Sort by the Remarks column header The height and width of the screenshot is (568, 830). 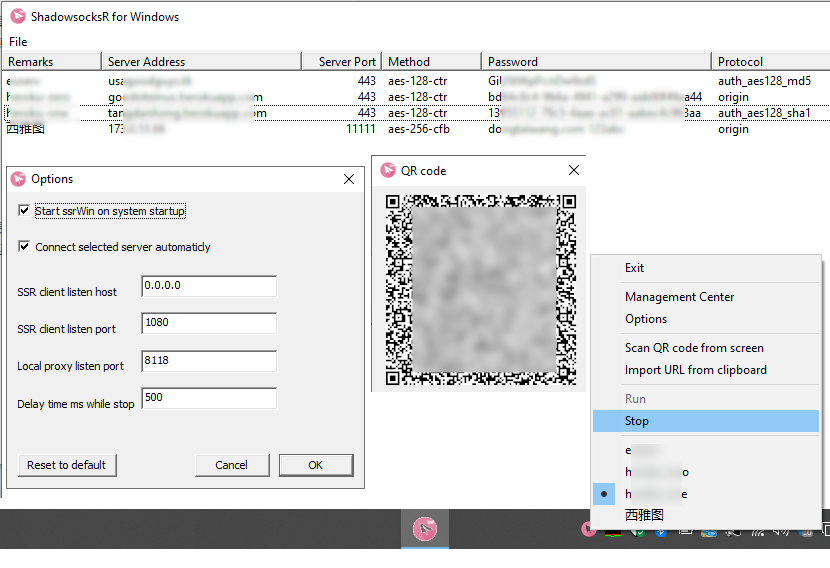[x=52, y=61]
